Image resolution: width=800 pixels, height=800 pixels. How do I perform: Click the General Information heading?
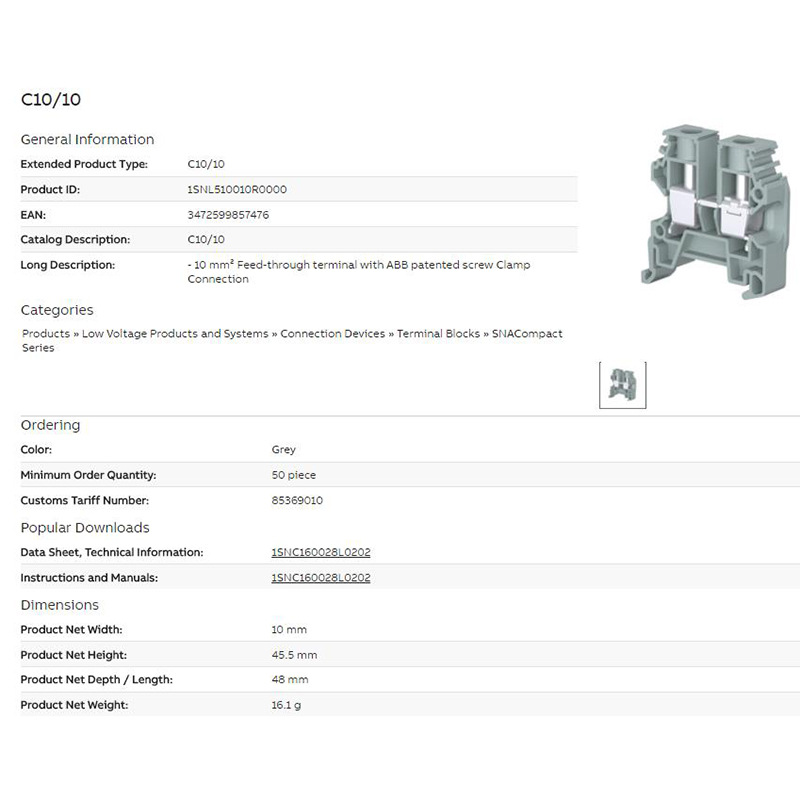(87, 139)
